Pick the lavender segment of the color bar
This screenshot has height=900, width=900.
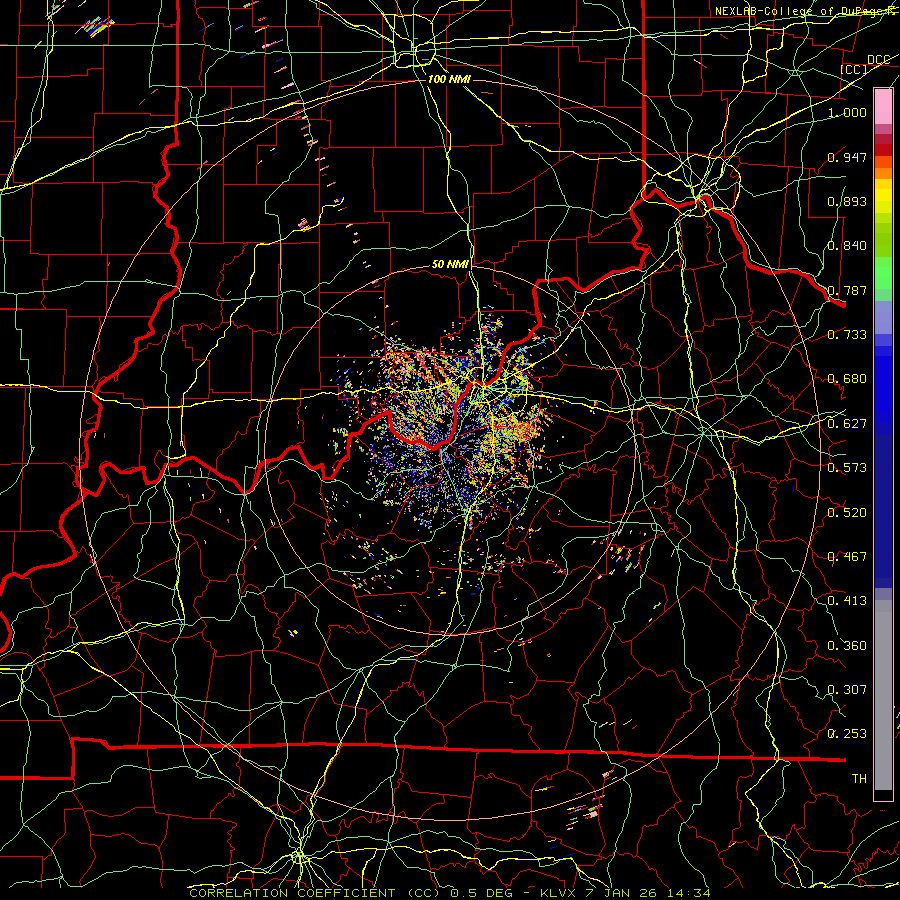pos(883,317)
